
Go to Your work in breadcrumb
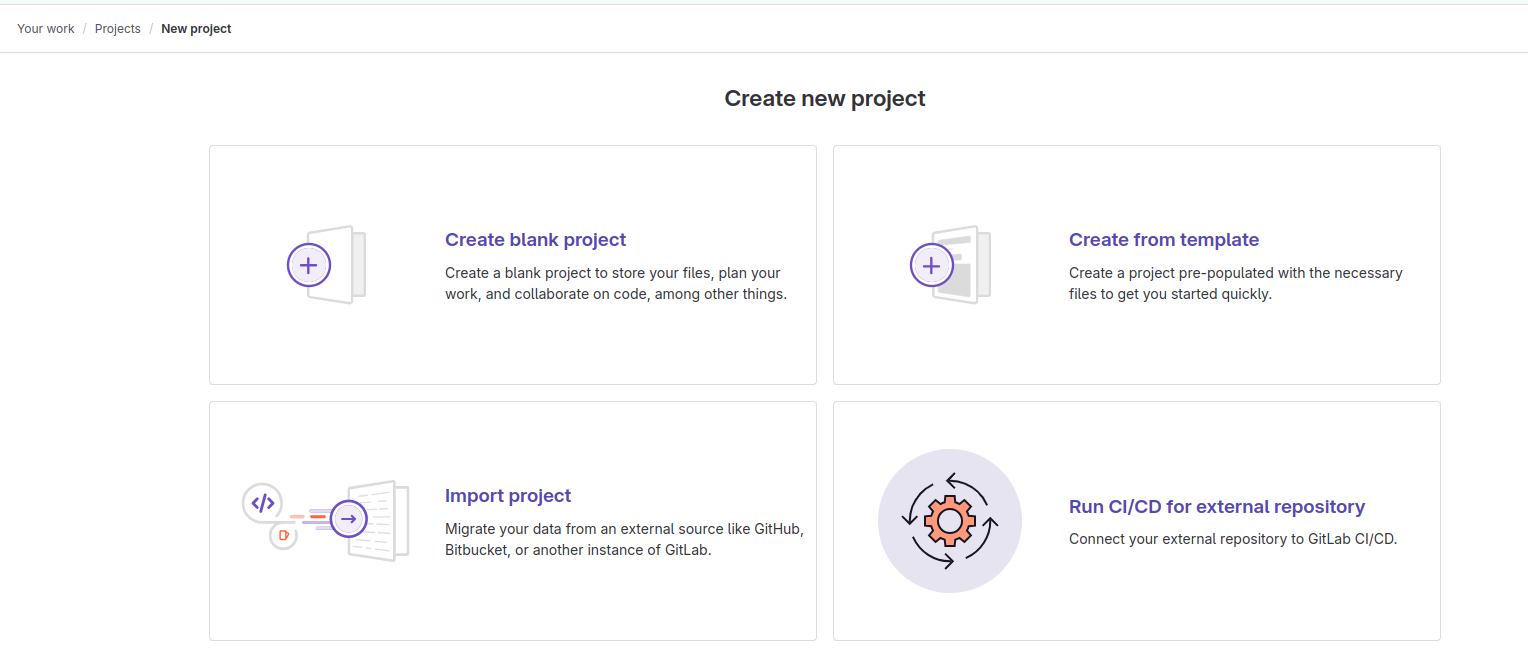(x=46, y=29)
